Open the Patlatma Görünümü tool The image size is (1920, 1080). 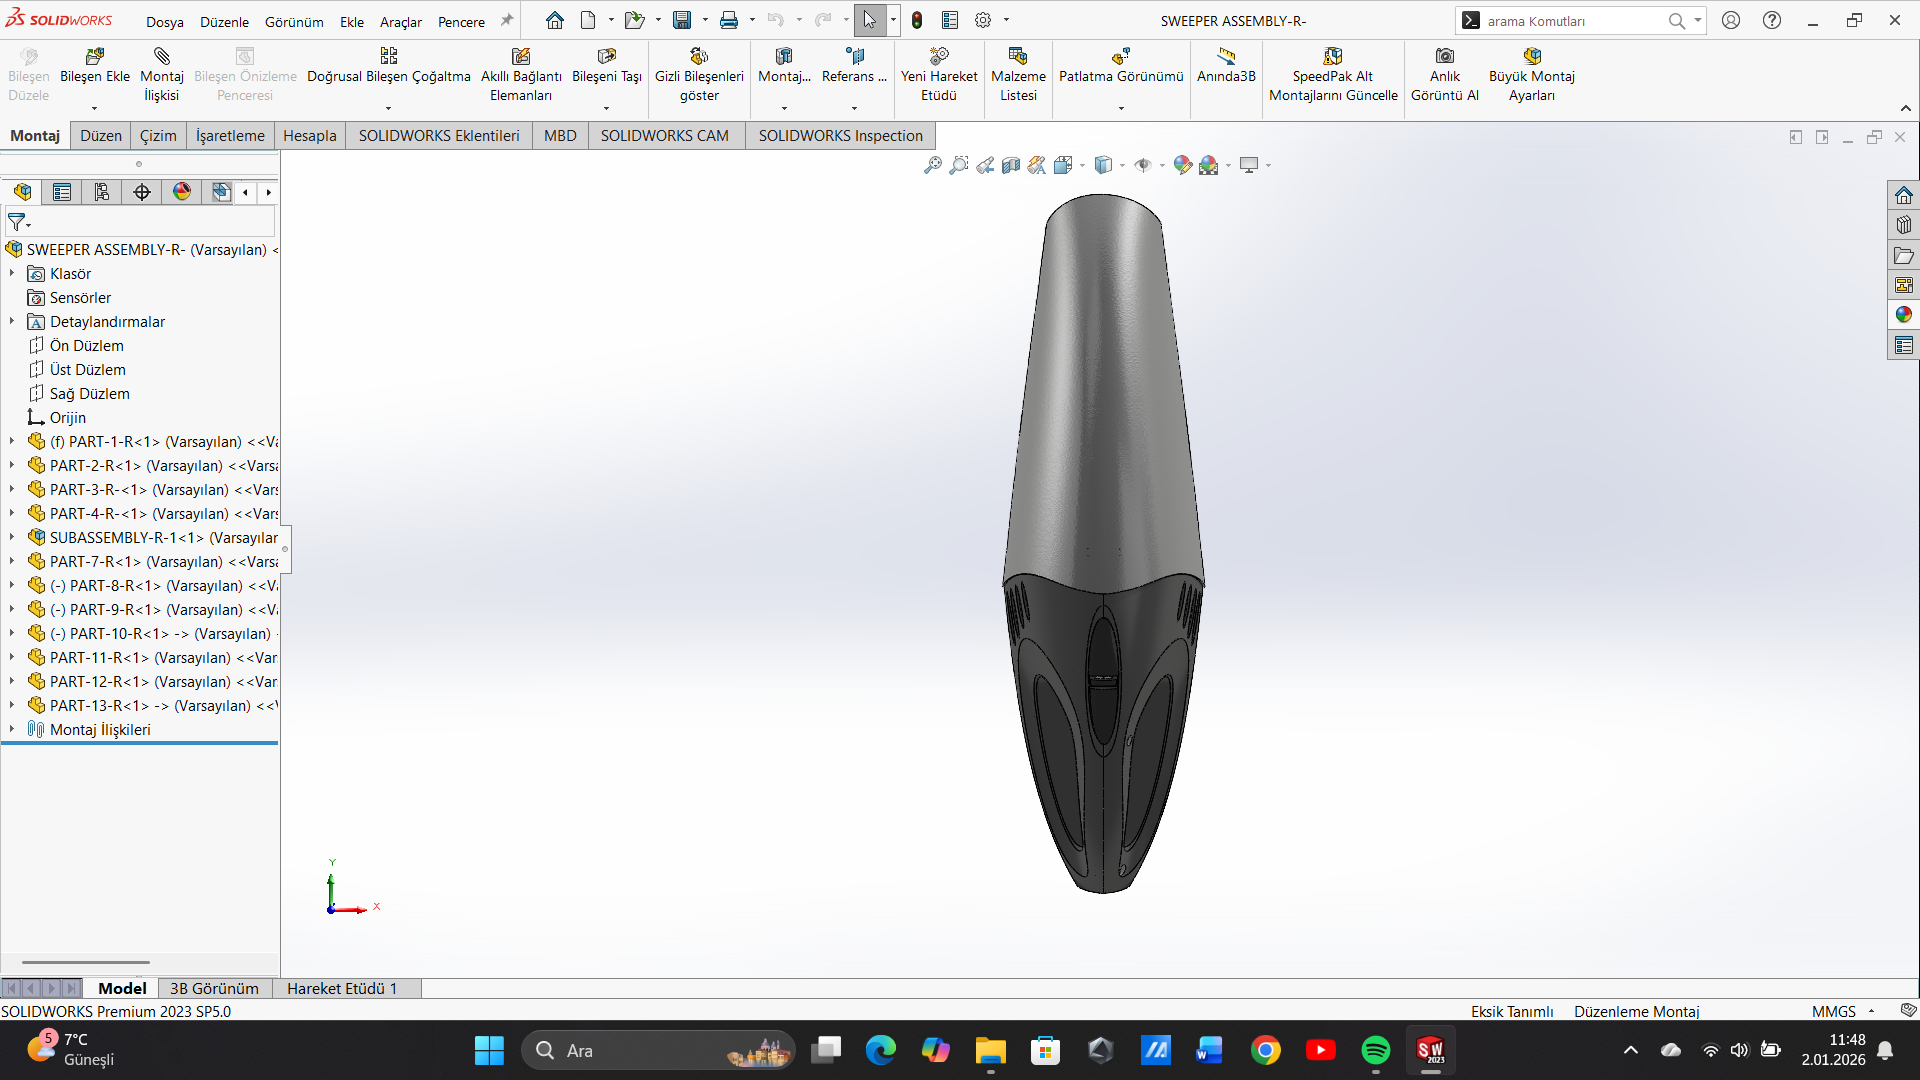(x=1120, y=66)
